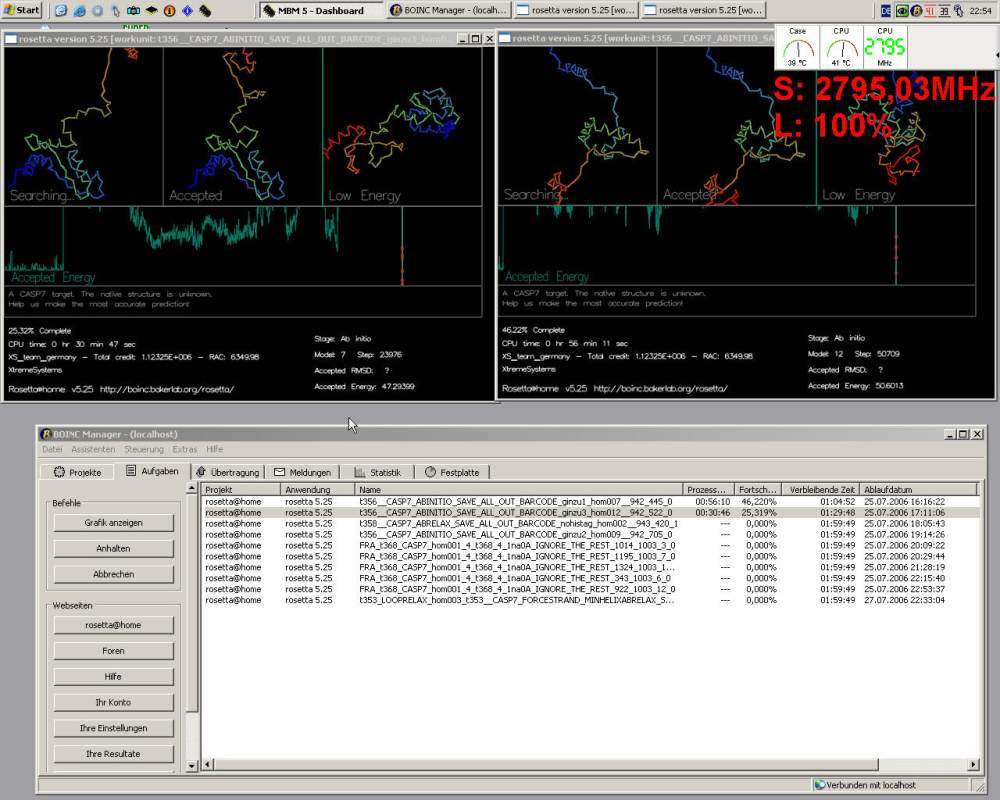Open the Extras menu
The image size is (1000, 800).
pyautogui.click(x=184, y=449)
